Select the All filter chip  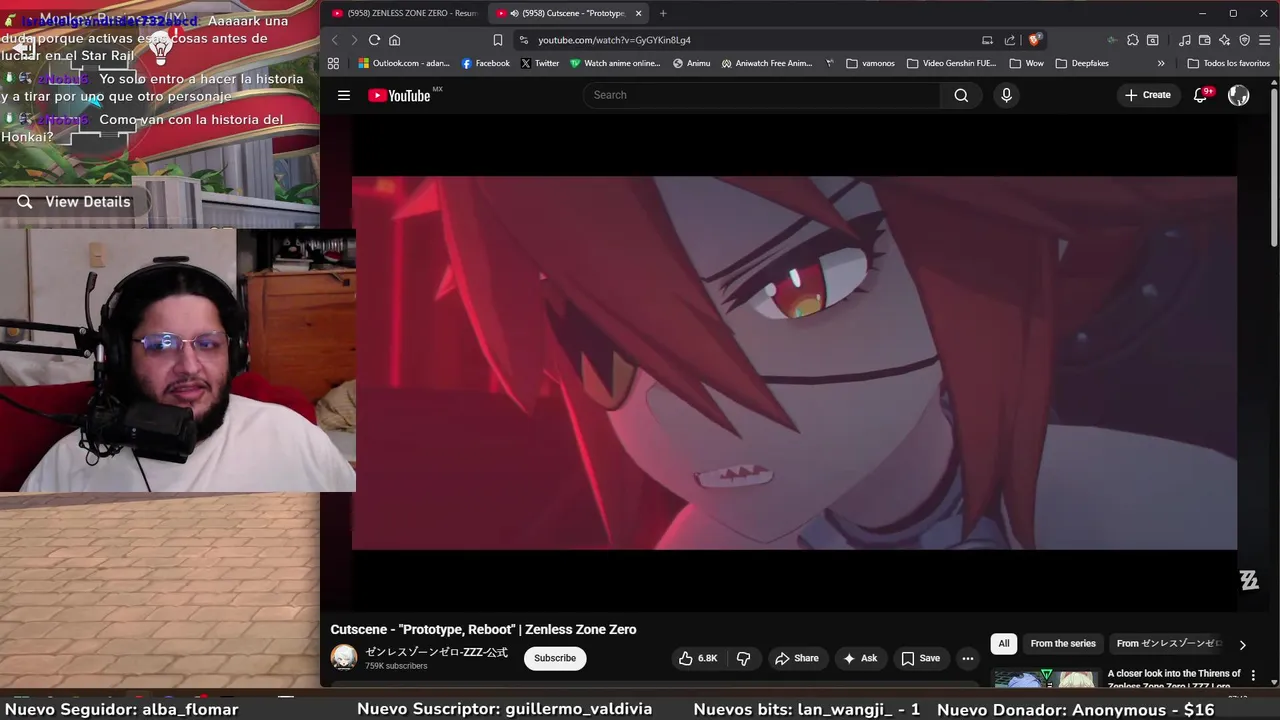[x=1004, y=644]
